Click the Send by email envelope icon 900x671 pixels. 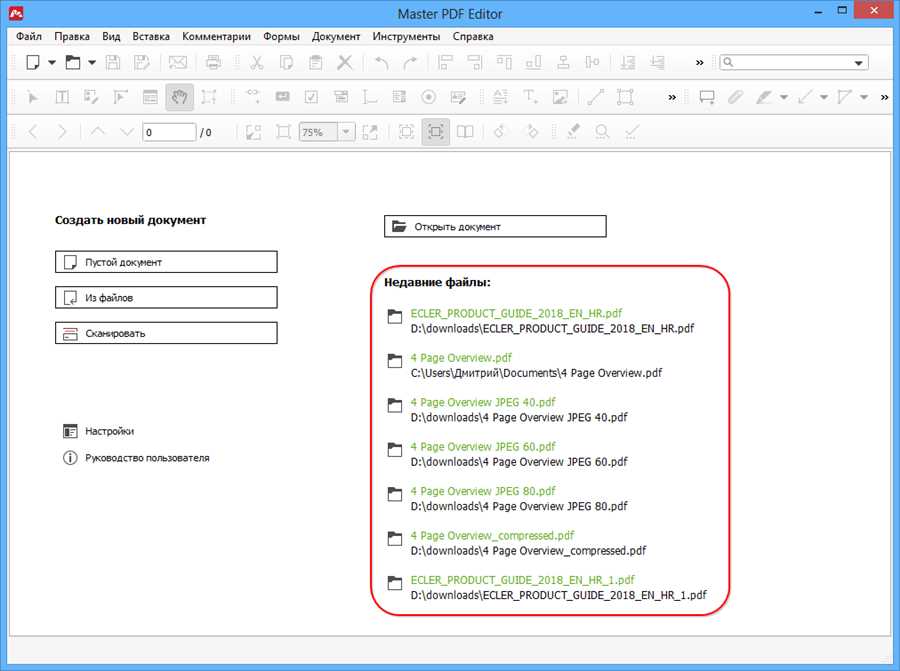click(x=178, y=62)
